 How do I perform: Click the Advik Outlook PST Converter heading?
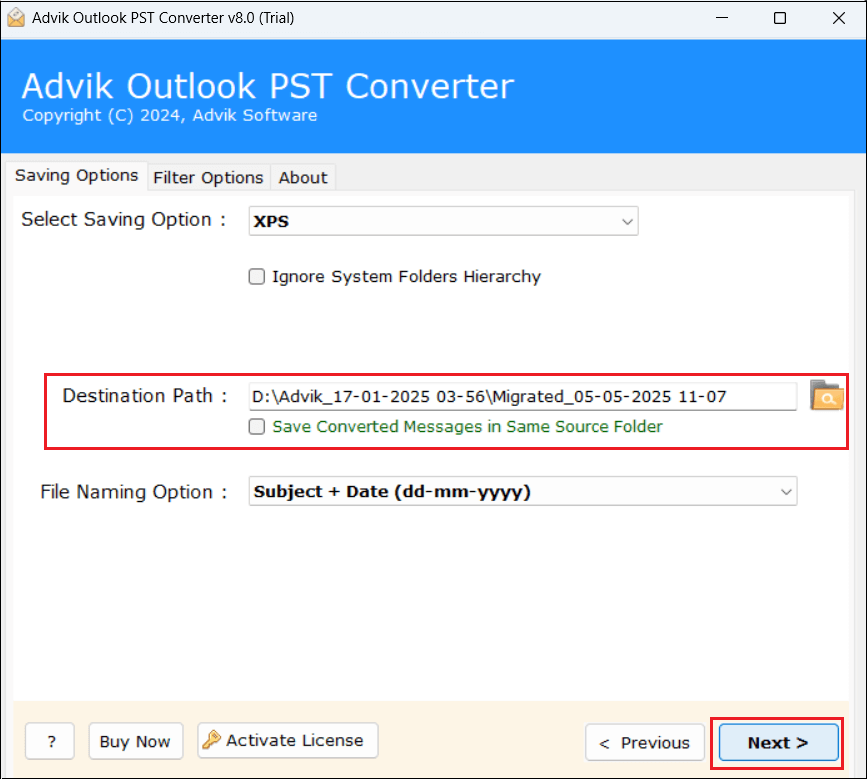pos(268,86)
